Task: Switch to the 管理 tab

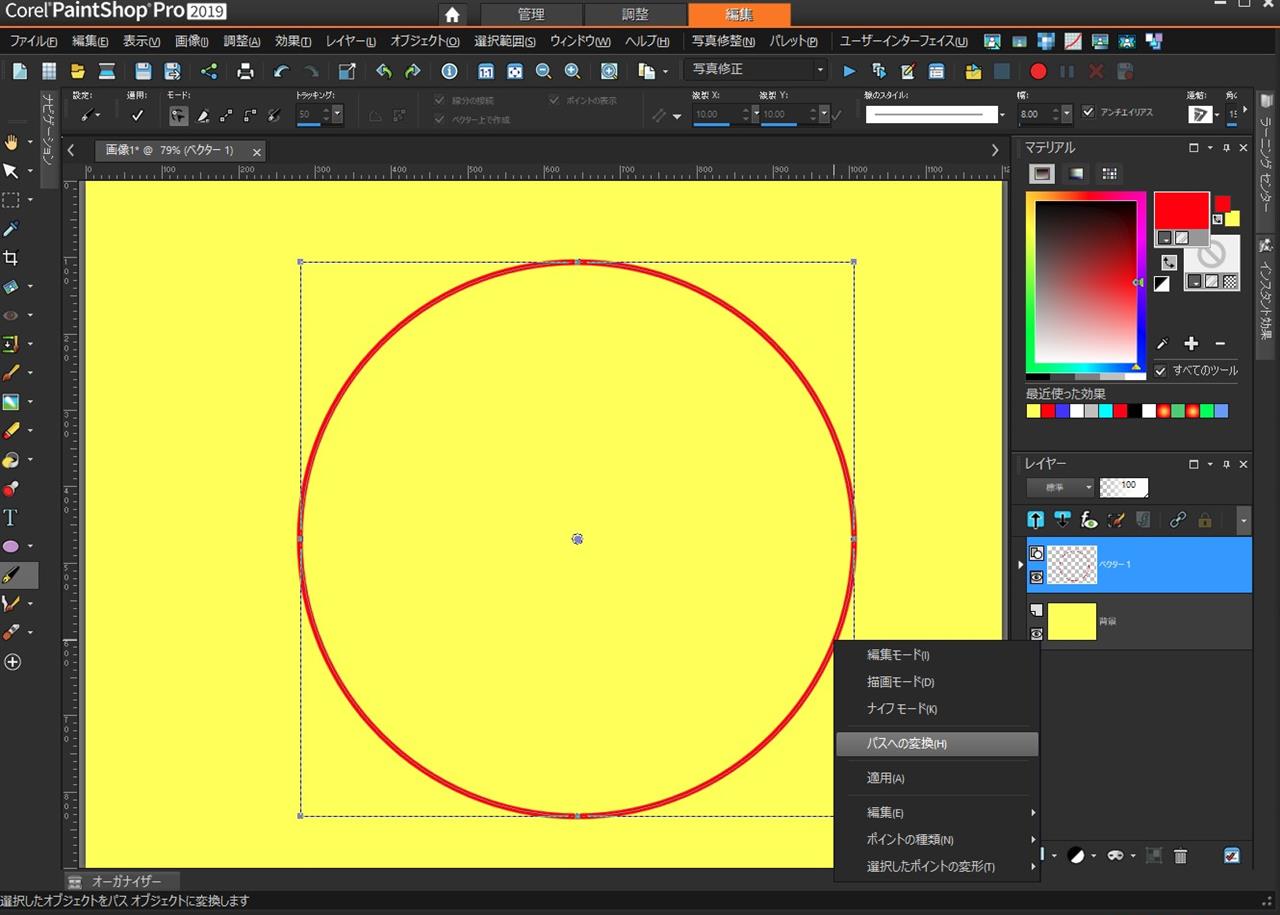Action: coord(531,15)
